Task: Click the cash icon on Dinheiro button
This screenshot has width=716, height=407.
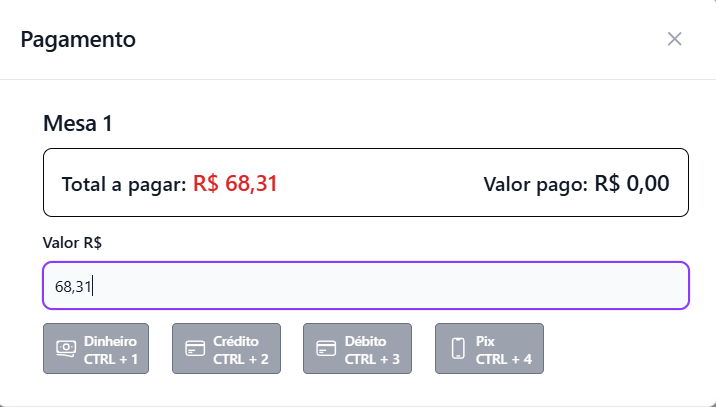Action: pyautogui.click(x=66, y=349)
